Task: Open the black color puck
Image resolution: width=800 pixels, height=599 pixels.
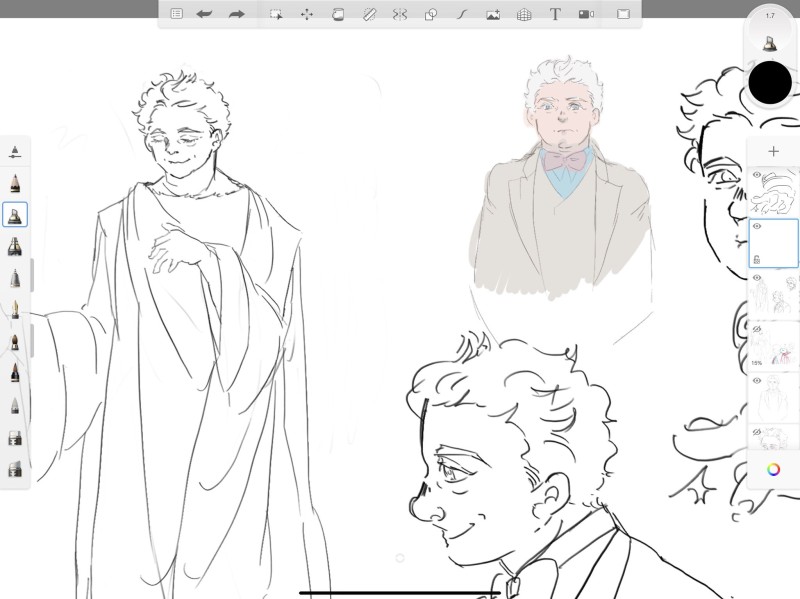Action: pos(770,82)
